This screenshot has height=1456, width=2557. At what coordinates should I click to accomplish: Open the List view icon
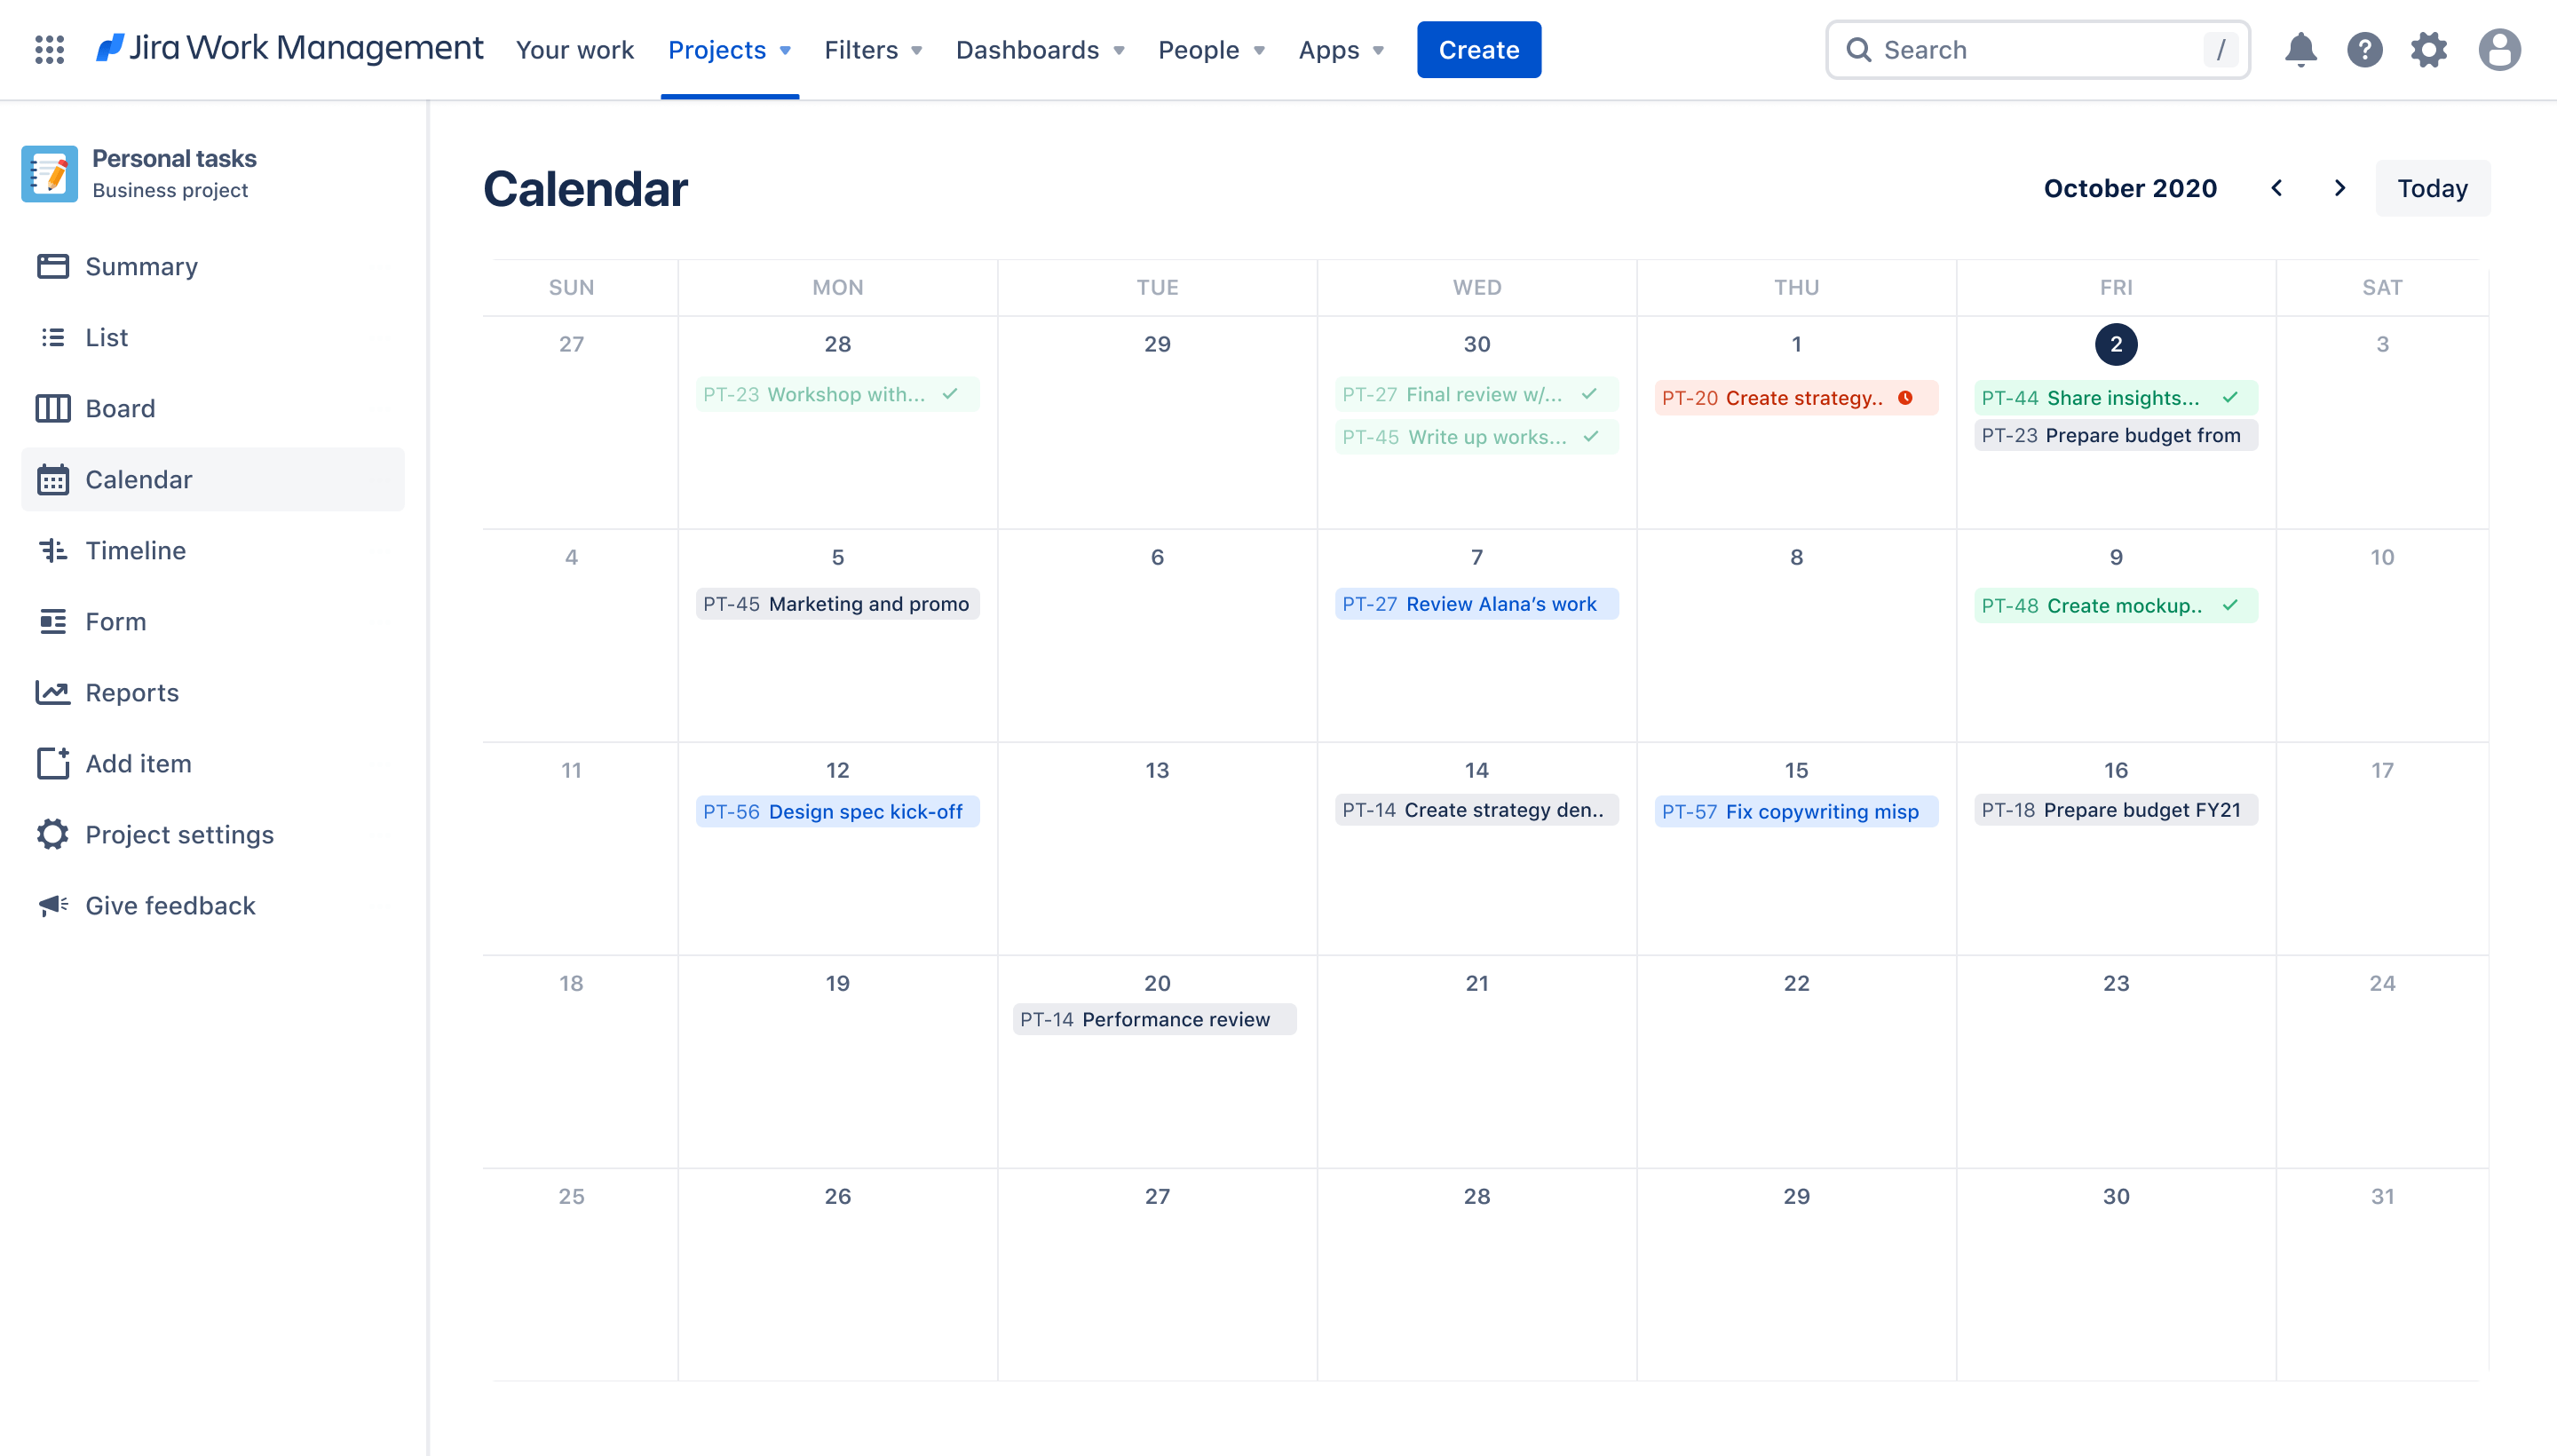pos(52,336)
